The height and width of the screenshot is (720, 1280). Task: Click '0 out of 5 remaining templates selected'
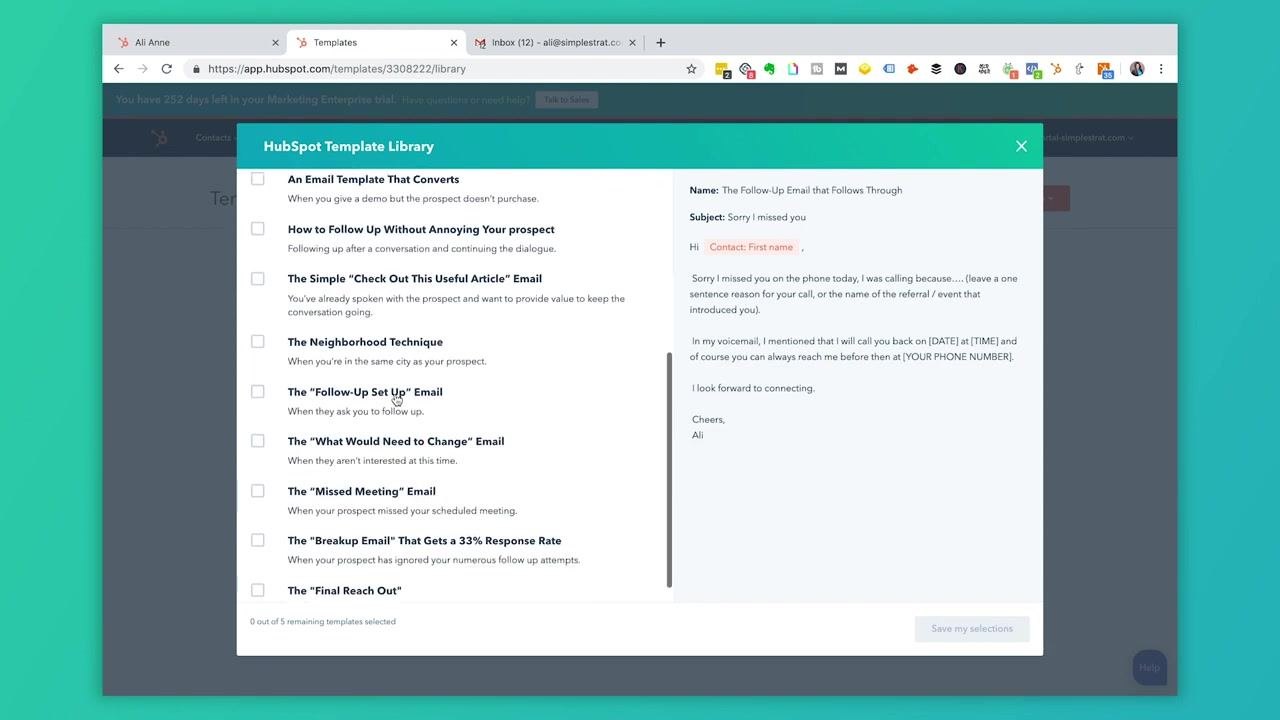coord(323,622)
